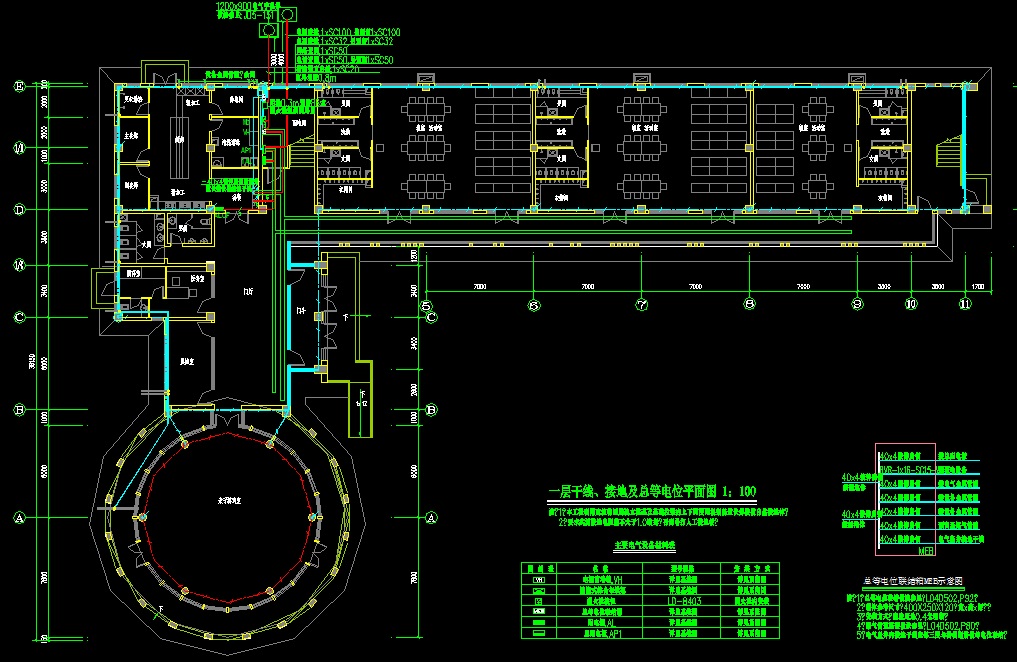Select the axis bubble labeled D
1017x662 pixels.
pos(18,210)
